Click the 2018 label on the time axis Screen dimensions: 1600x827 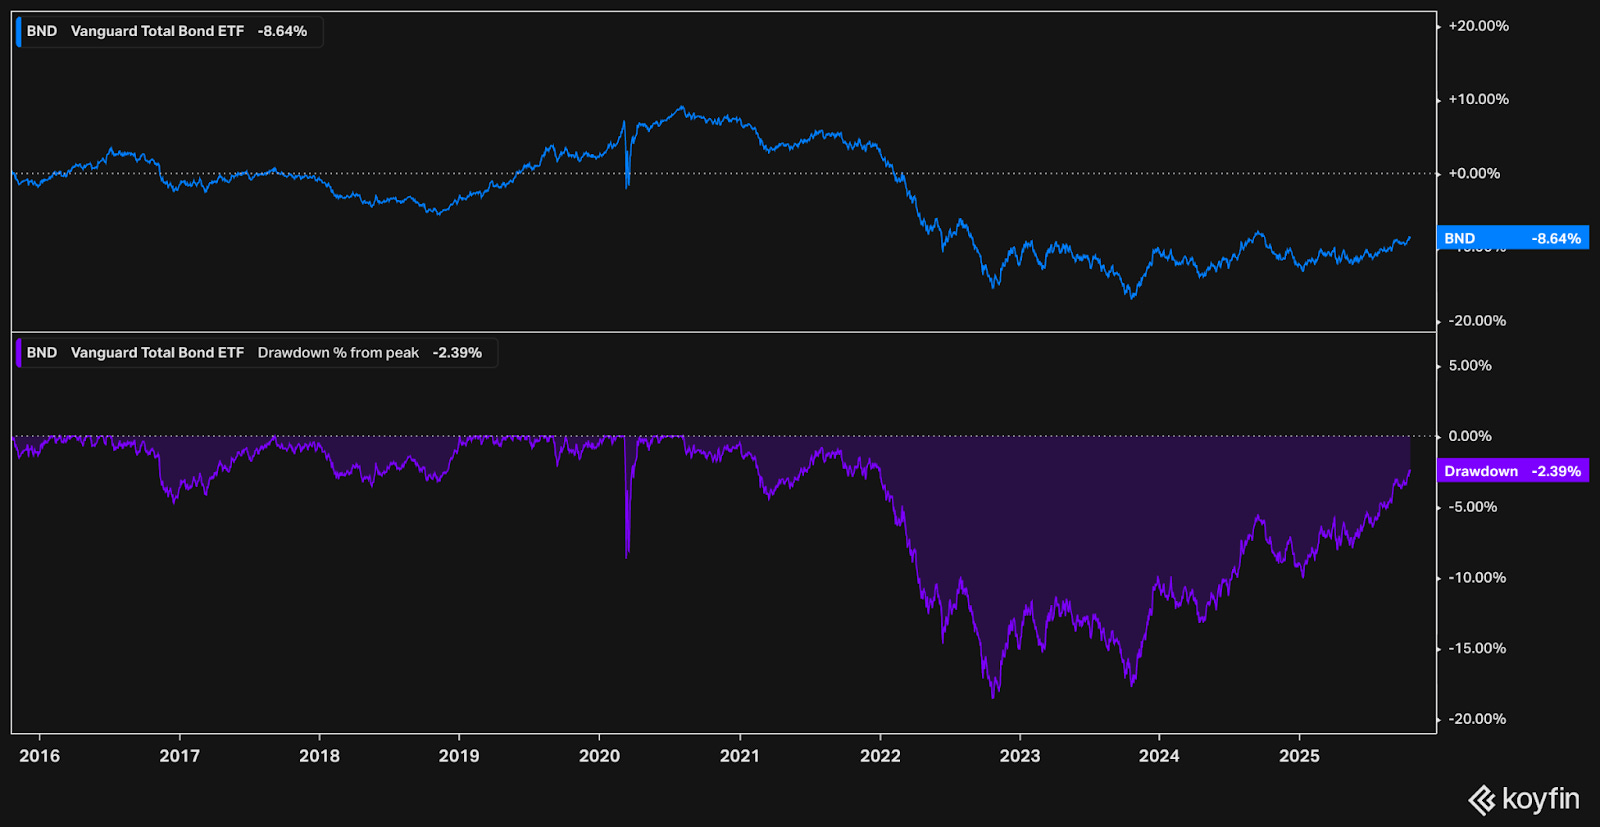tap(319, 756)
